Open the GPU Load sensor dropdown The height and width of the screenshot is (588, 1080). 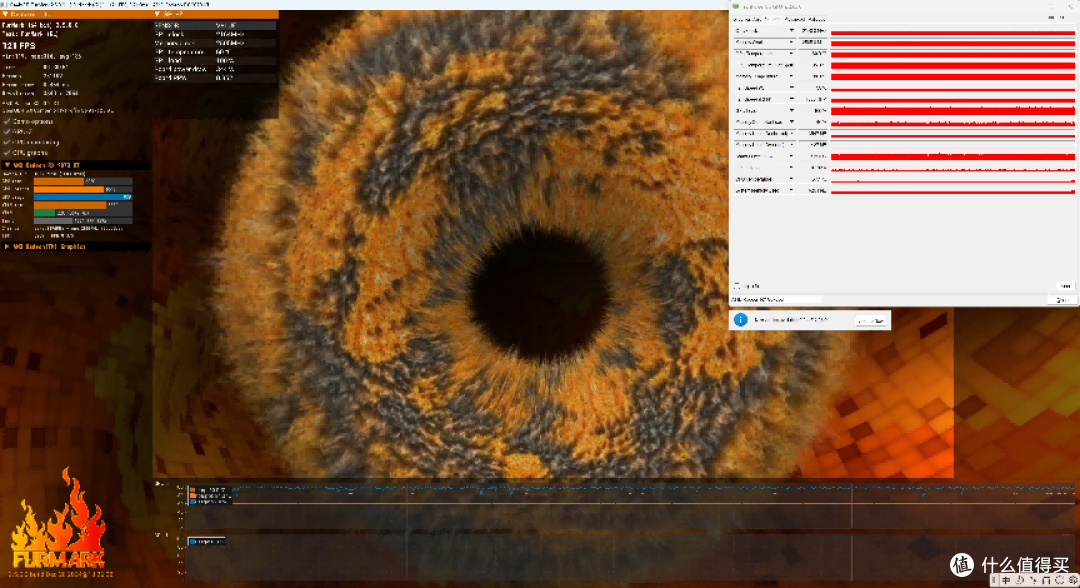(791, 111)
